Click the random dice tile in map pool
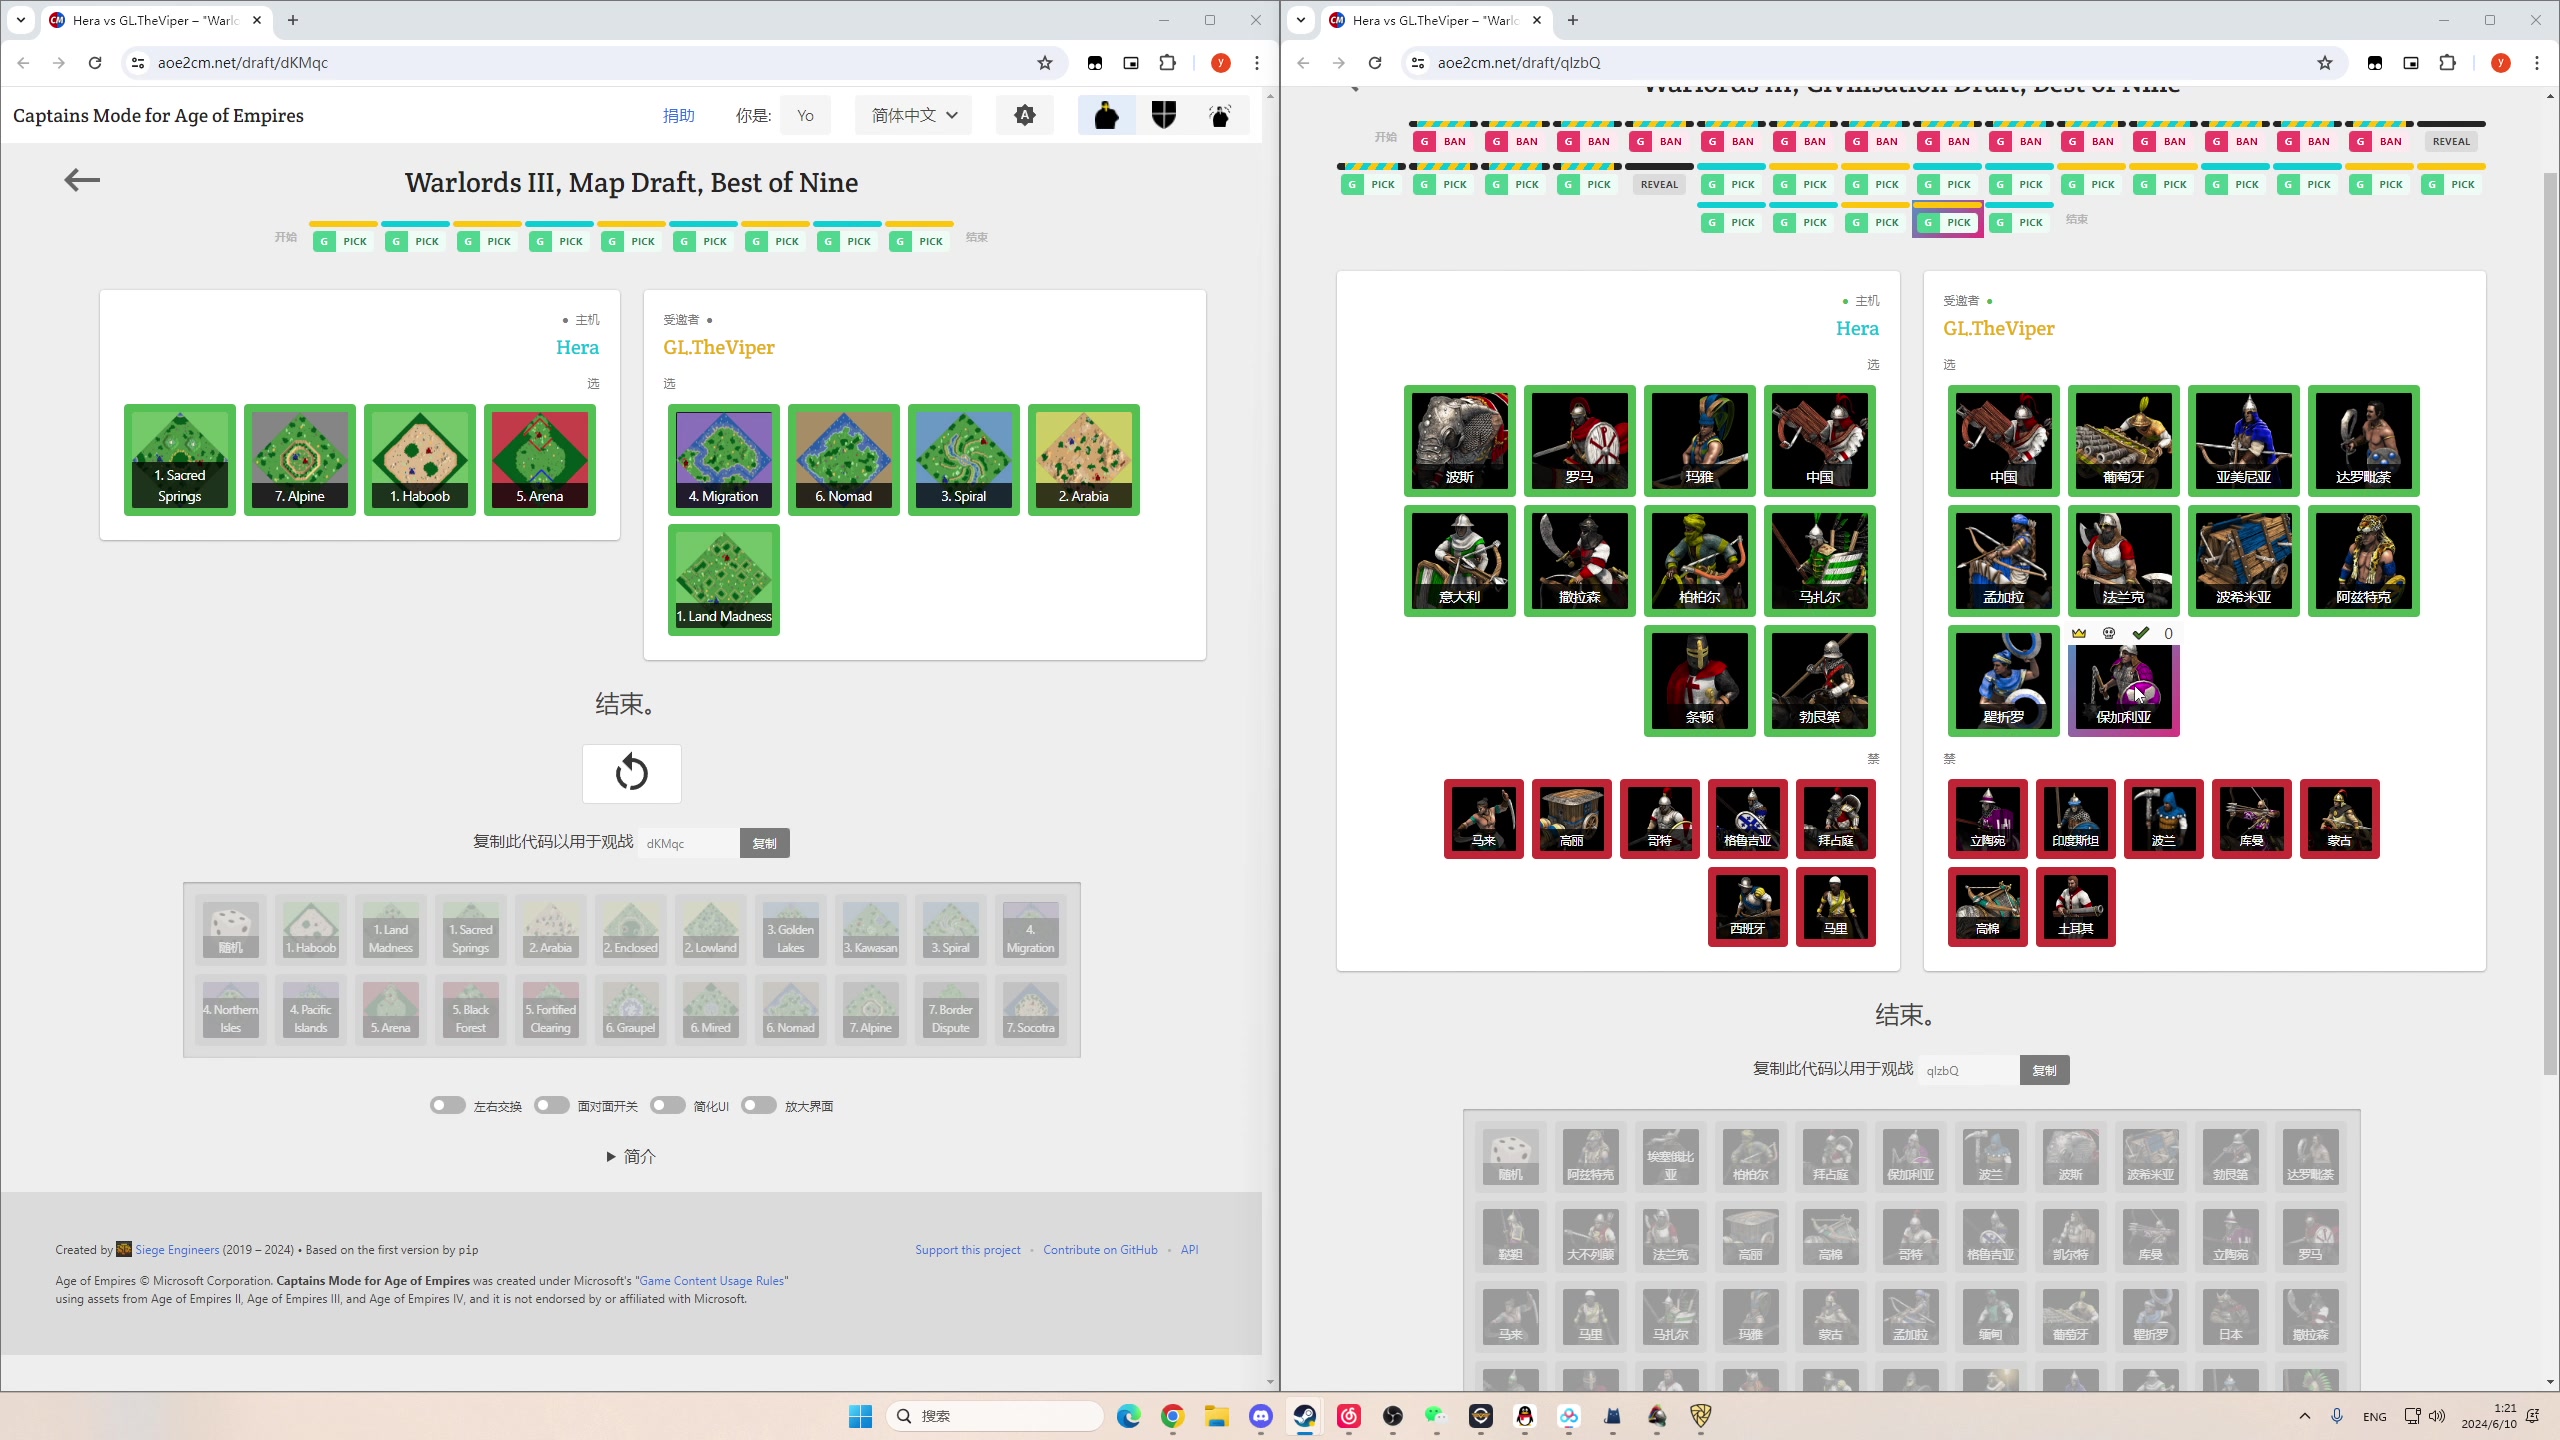The image size is (2560, 1440). pos(231,929)
